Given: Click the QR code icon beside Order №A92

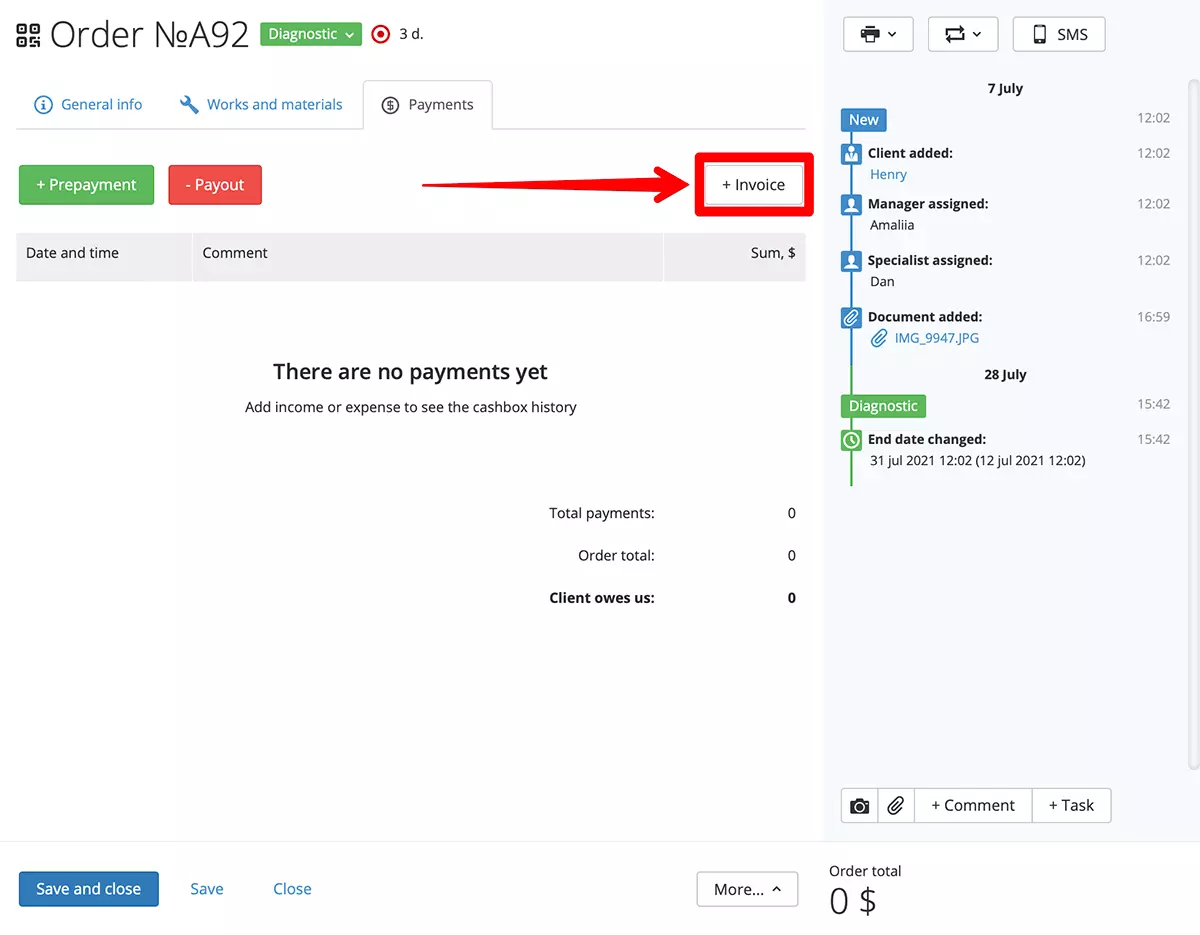Looking at the screenshot, I should point(28,35).
